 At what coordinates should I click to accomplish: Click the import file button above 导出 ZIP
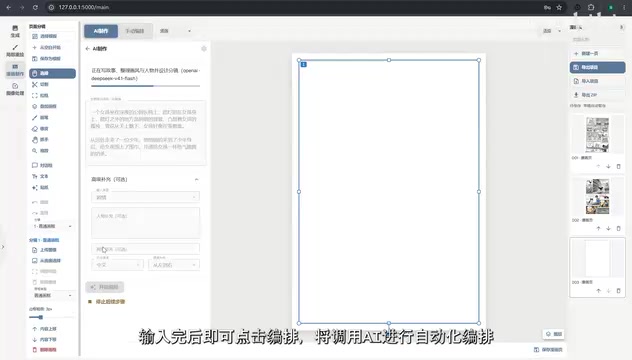click(597, 81)
